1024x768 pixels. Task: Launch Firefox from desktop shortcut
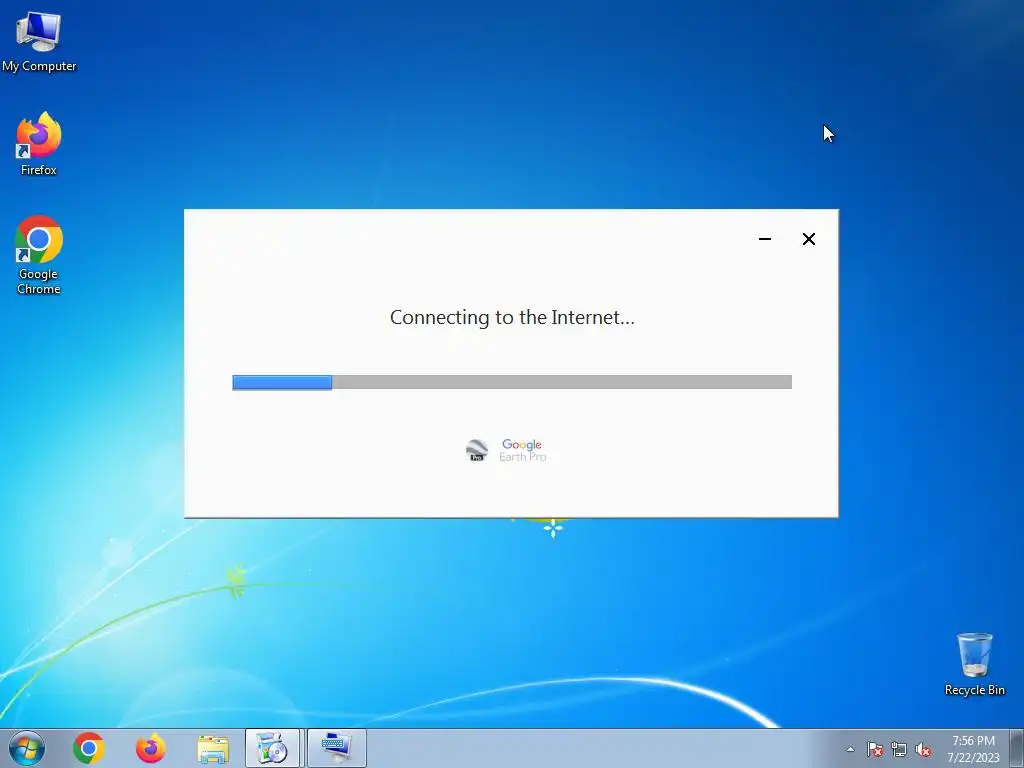pos(39,144)
